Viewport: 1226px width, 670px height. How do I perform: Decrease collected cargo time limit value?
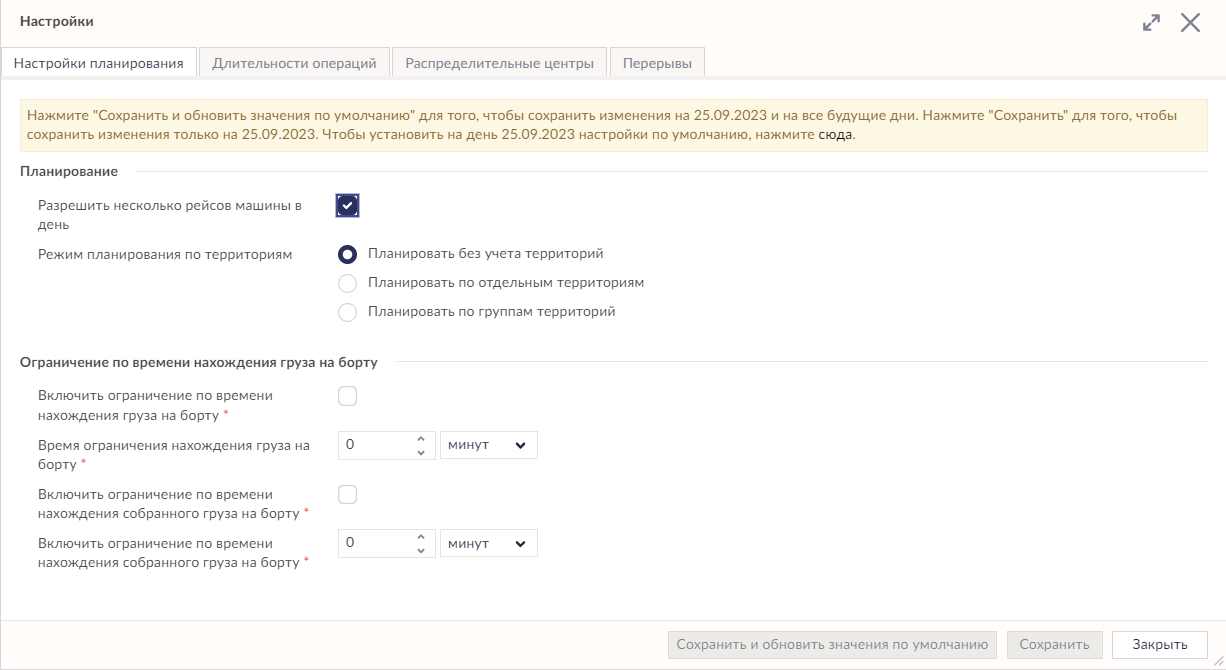pos(421,550)
